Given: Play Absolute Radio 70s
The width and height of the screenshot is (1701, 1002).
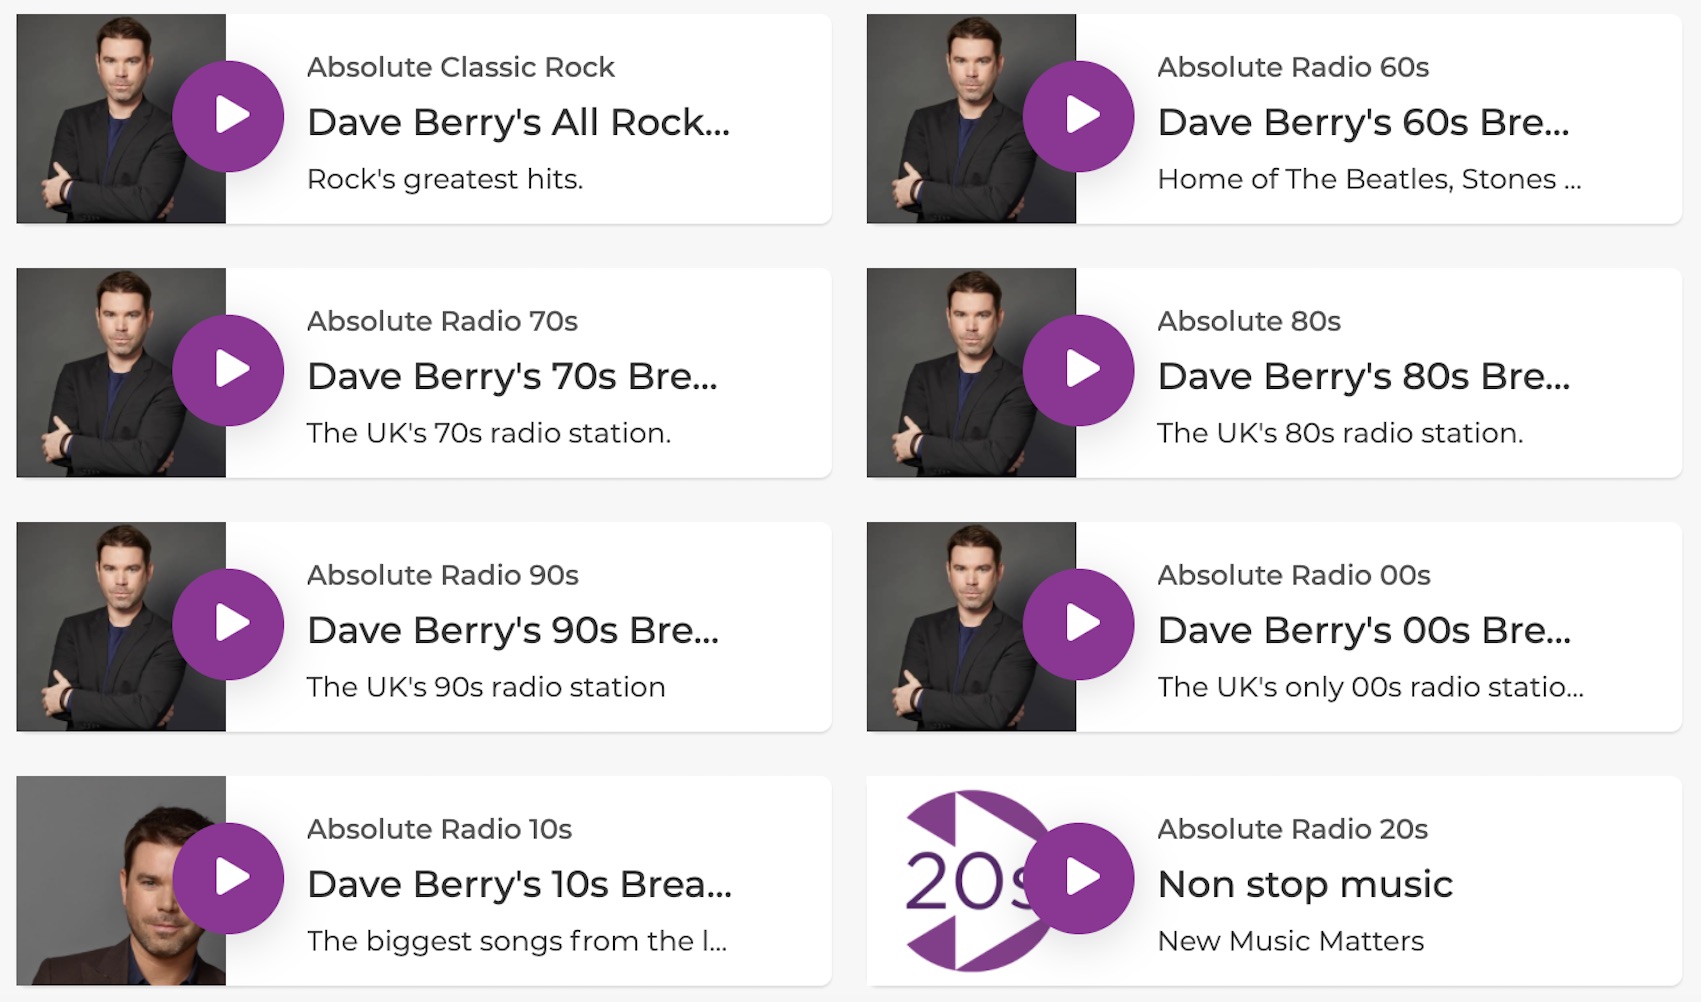Looking at the screenshot, I should pyautogui.click(x=231, y=368).
